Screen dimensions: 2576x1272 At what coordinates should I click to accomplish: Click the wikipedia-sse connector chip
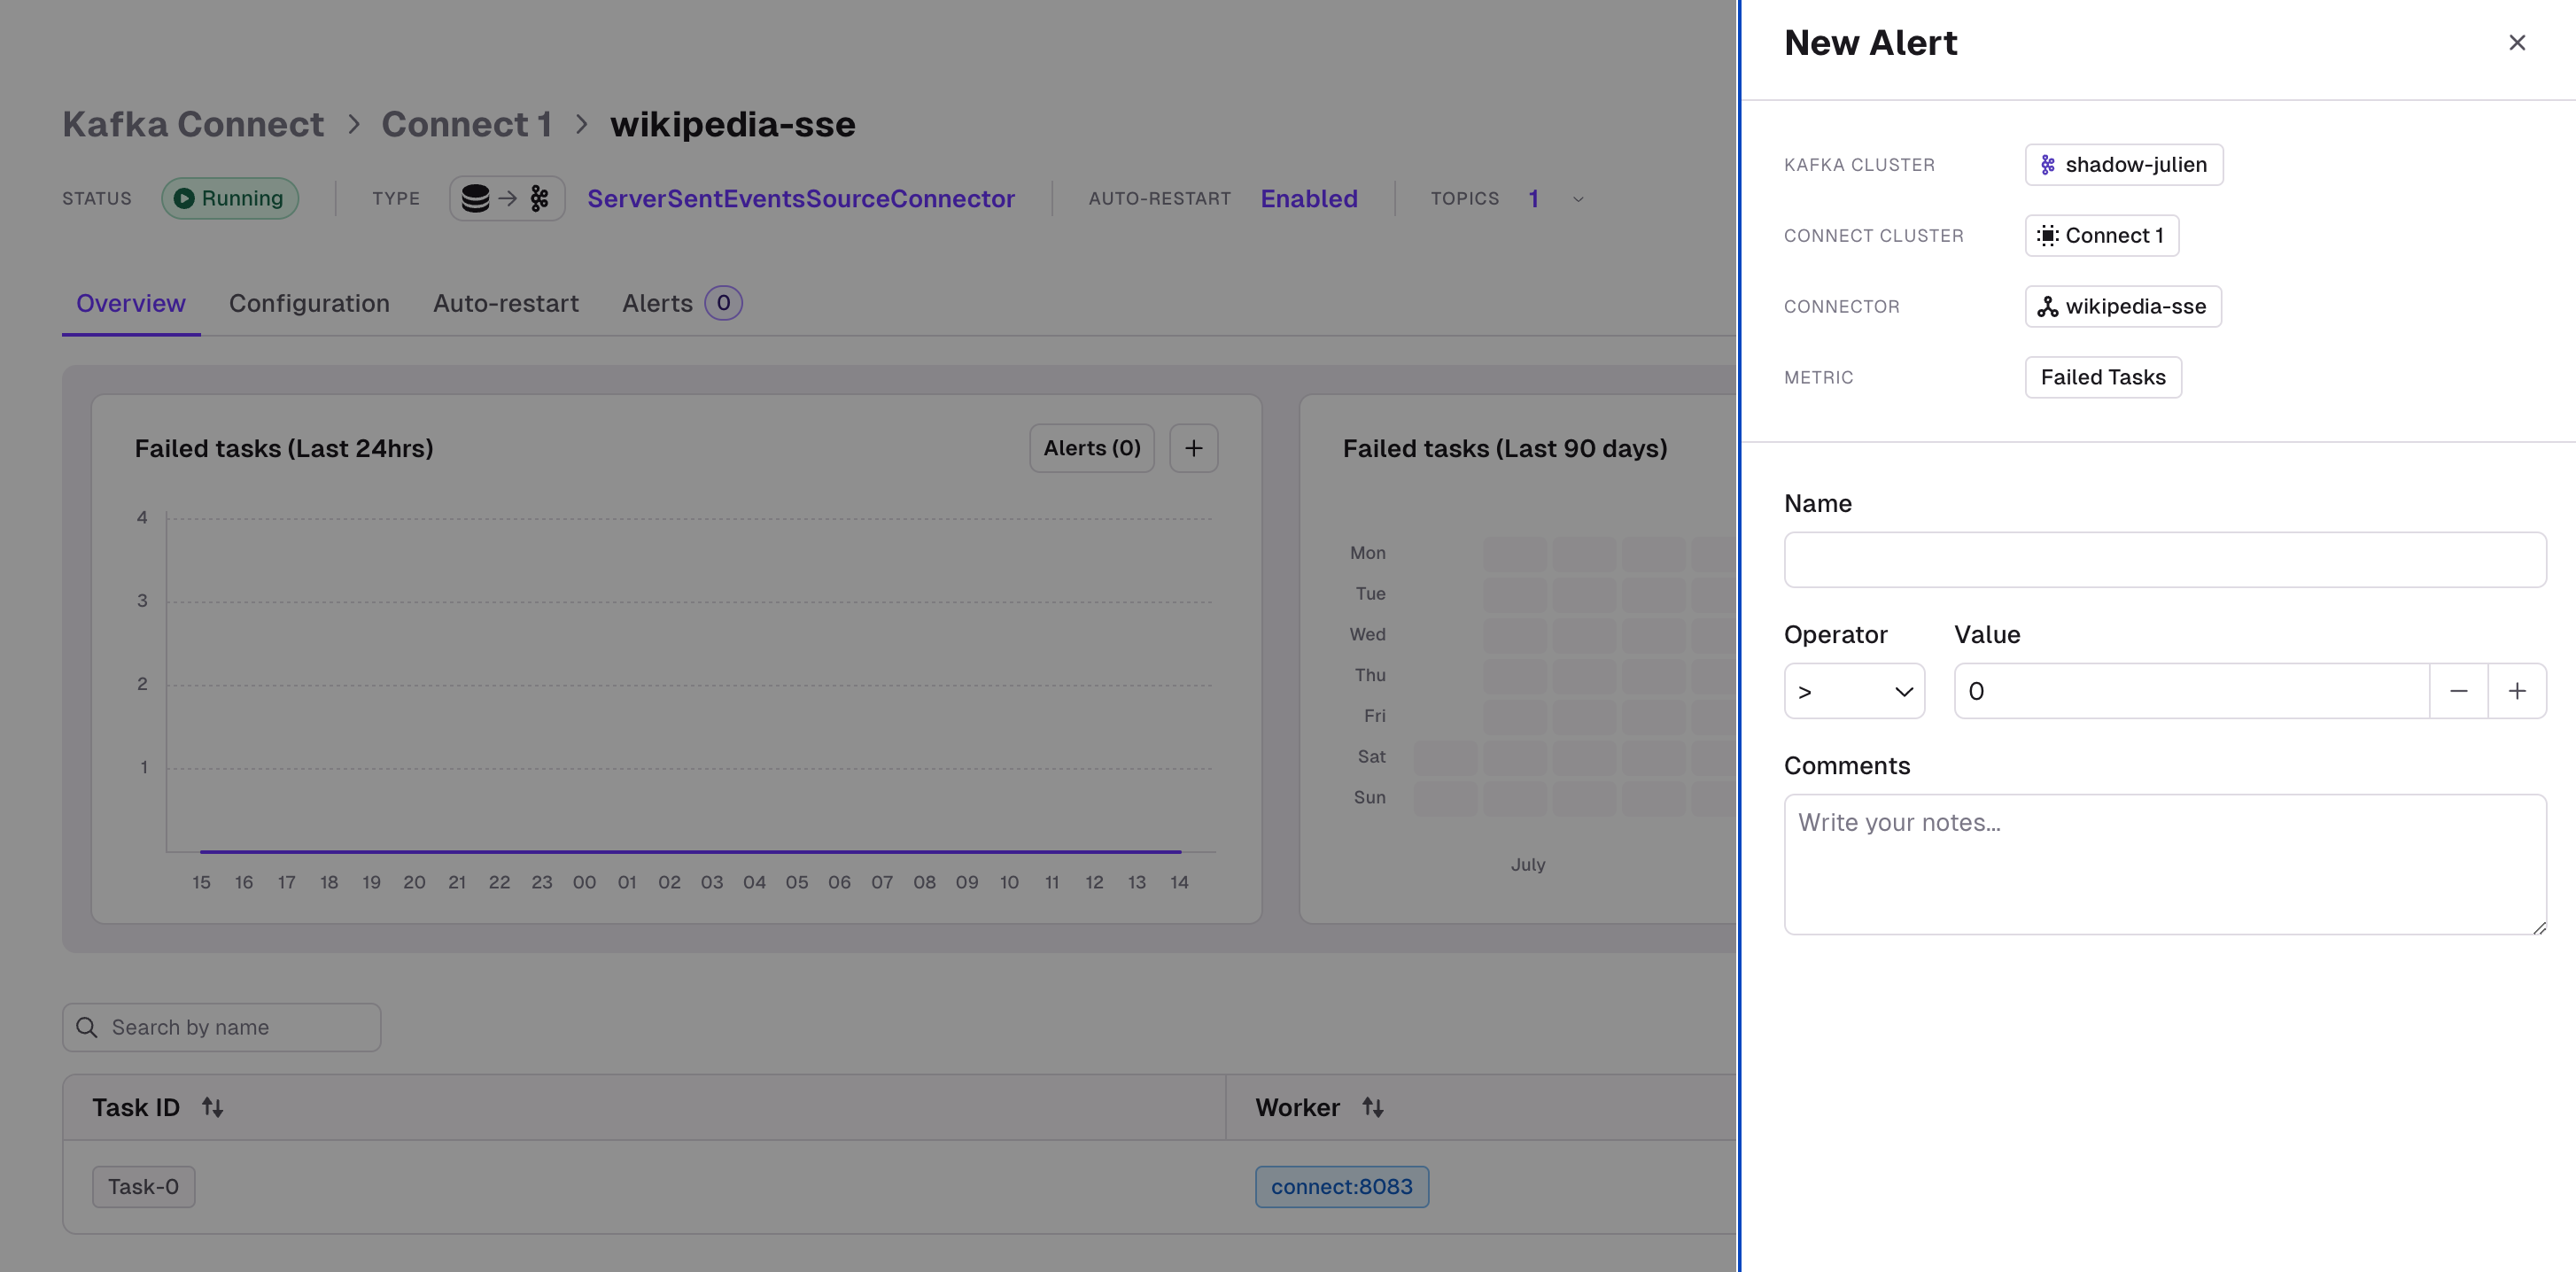click(x=2122, y=307)
